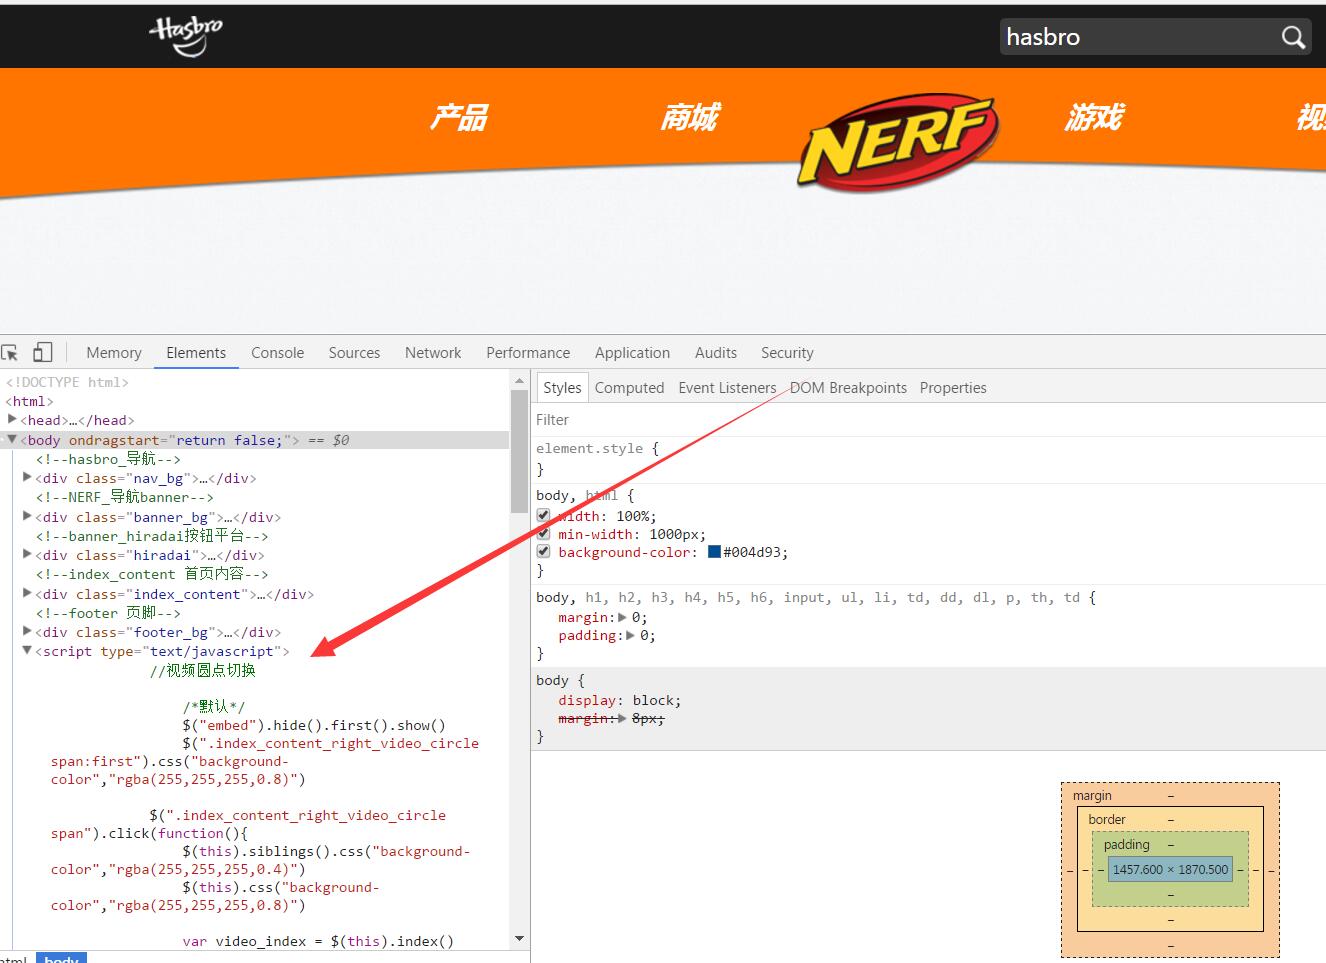The image size is (1326, 963).
Task: Click the display: block property value
Action: coord(655,701)
